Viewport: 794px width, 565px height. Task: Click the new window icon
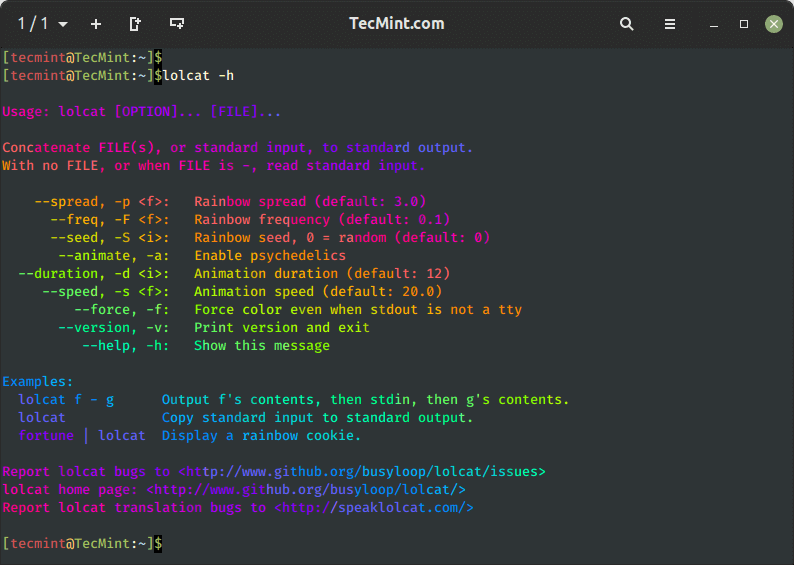coord(177,23)
